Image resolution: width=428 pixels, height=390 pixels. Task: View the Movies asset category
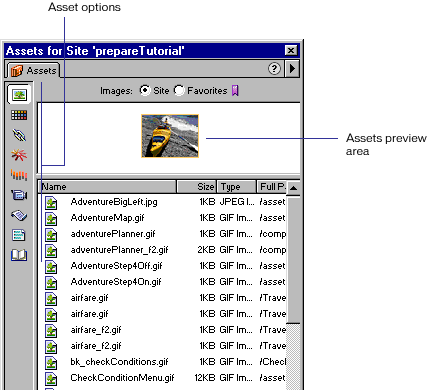click(19, 195)
